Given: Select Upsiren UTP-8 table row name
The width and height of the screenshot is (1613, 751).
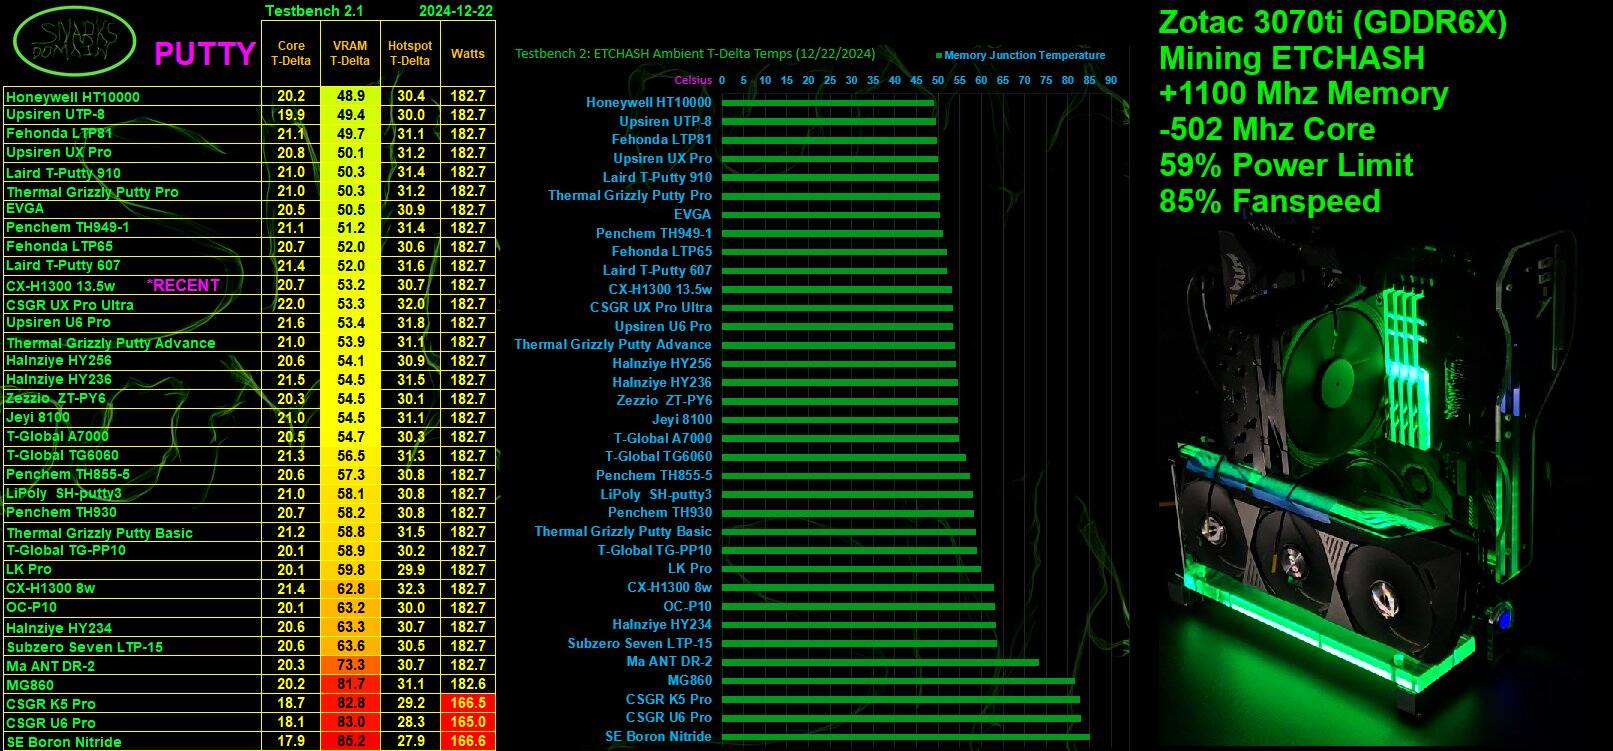Looking at the screenshot, I should pos(55,115).
